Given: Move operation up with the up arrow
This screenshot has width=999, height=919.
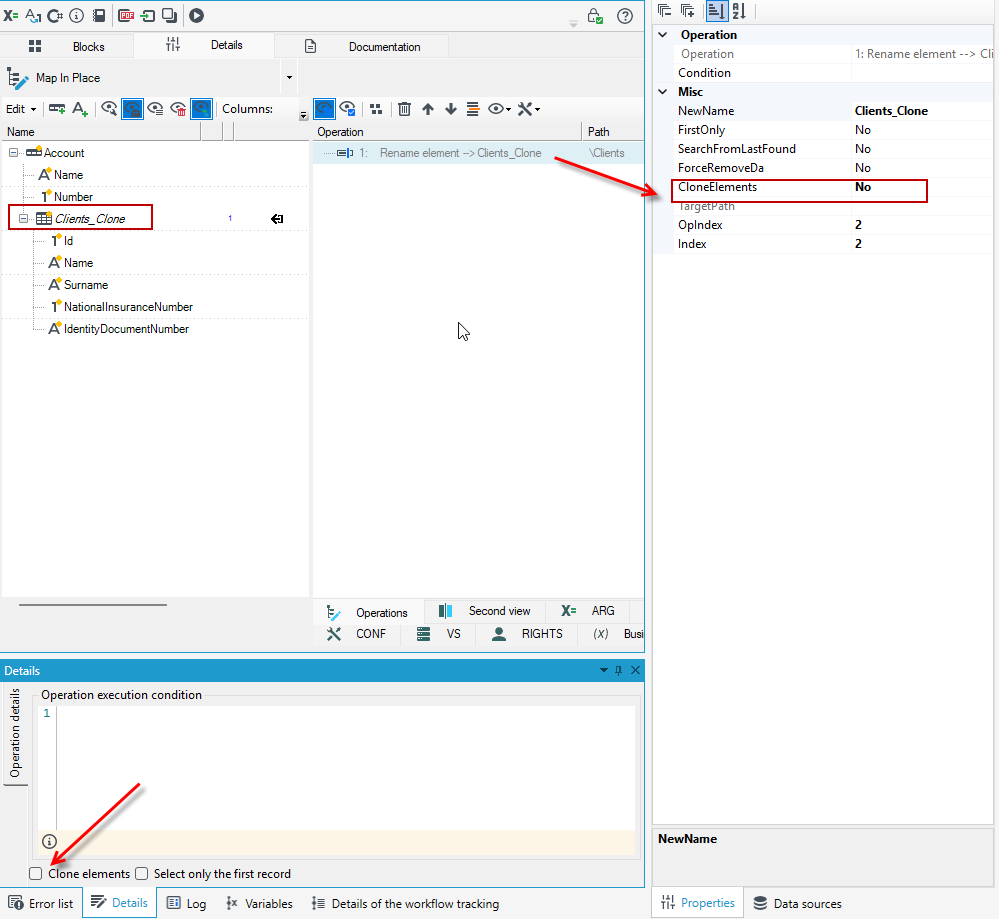Looking at the screenshot, I should coord(428,109).
